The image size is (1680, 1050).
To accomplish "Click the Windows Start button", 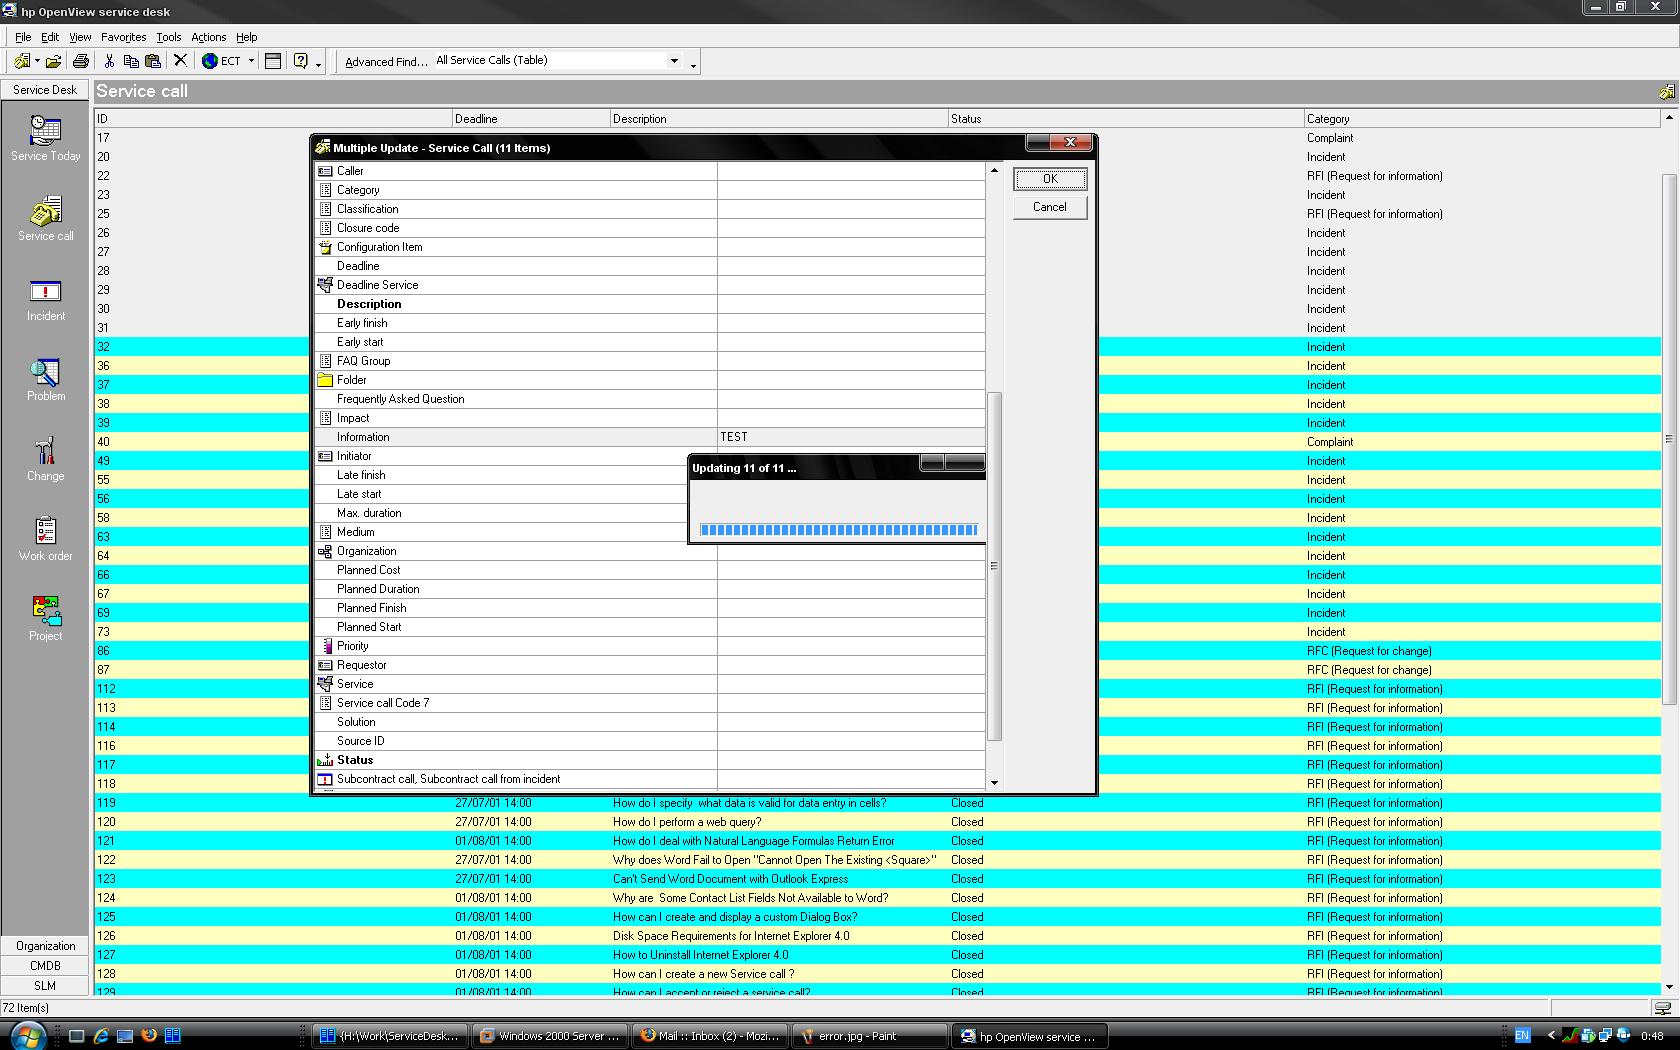I will click(x=27, y=1036).
